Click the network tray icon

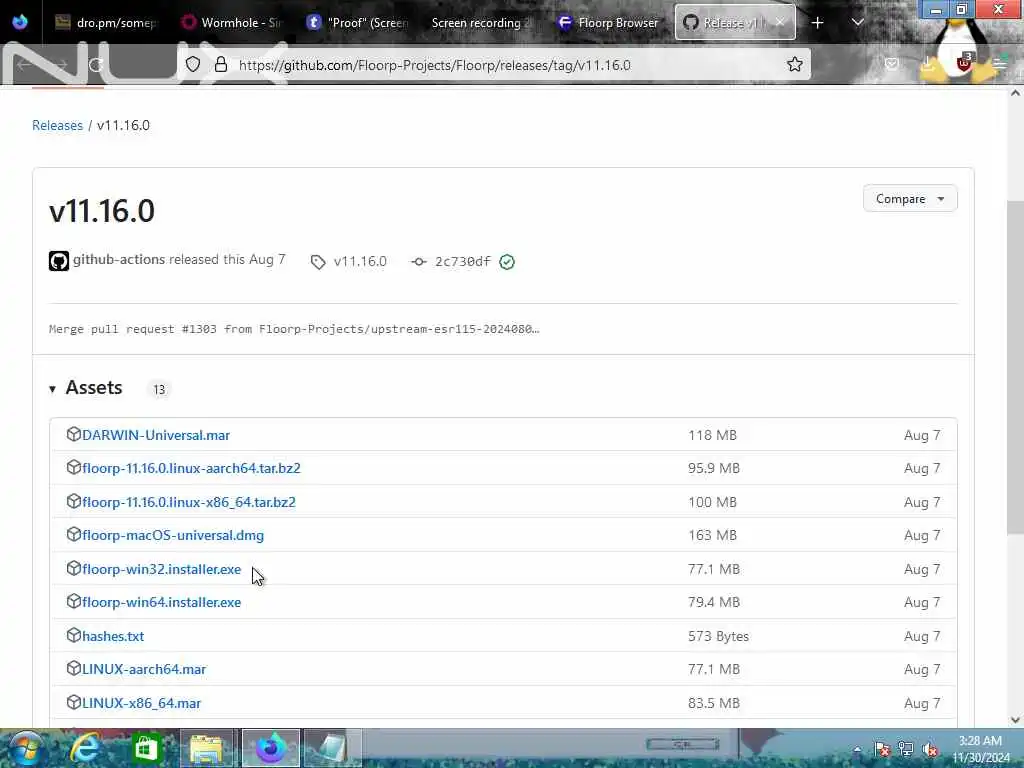tap(906, 749)
